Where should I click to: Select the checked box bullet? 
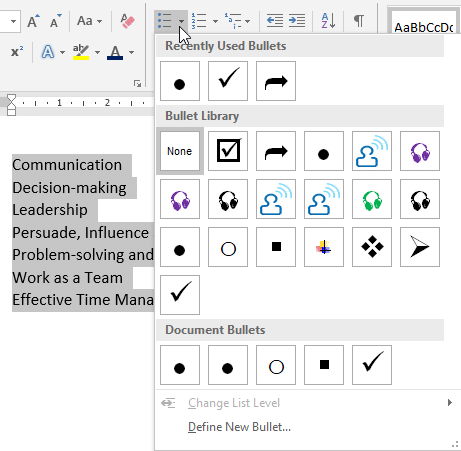(228, 151)
